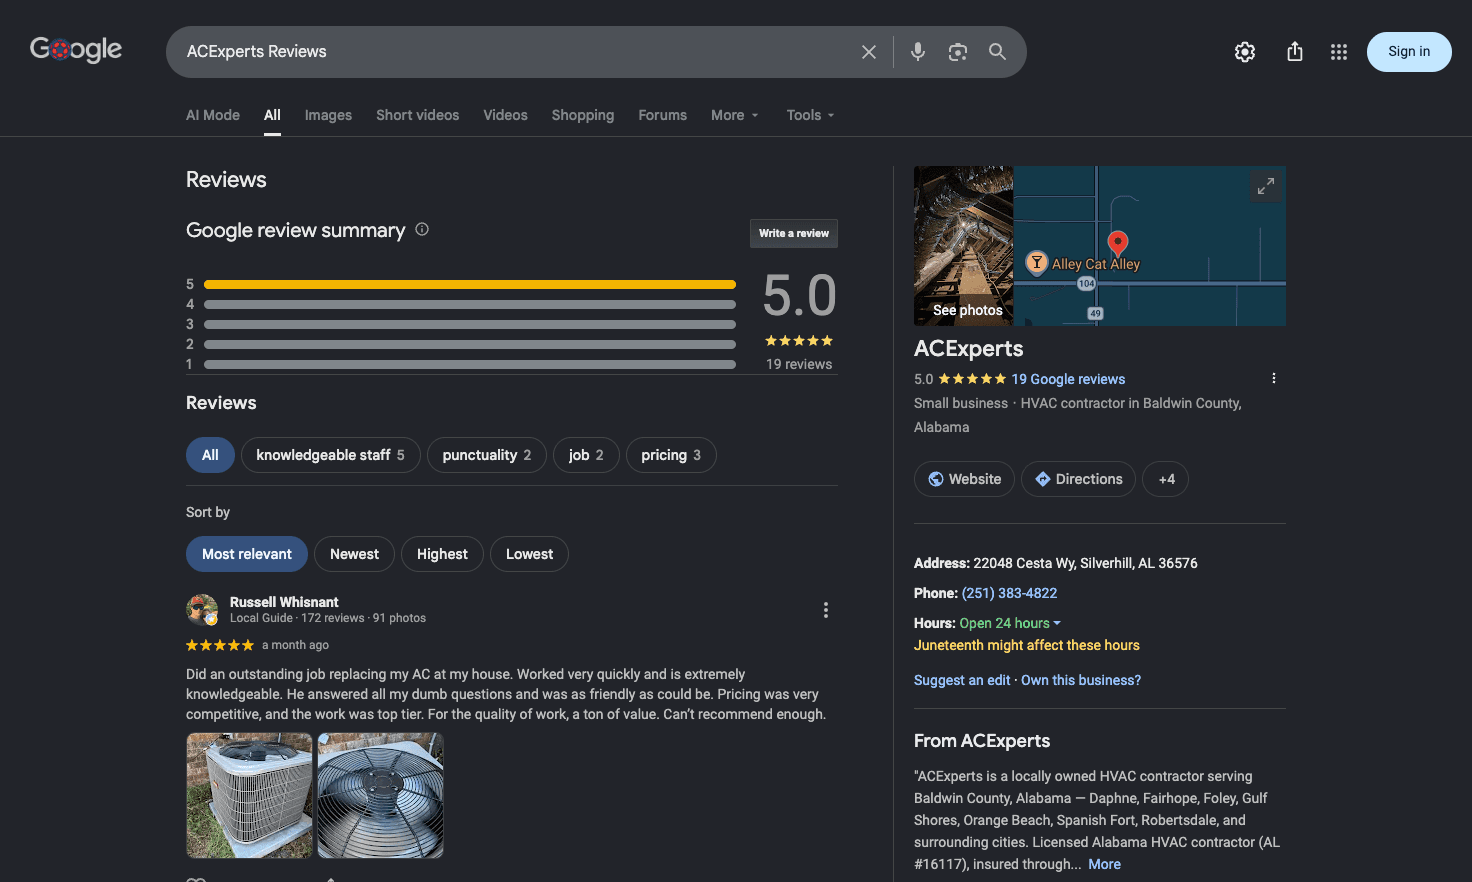Click the Directions button

[x=1078, y=479]
